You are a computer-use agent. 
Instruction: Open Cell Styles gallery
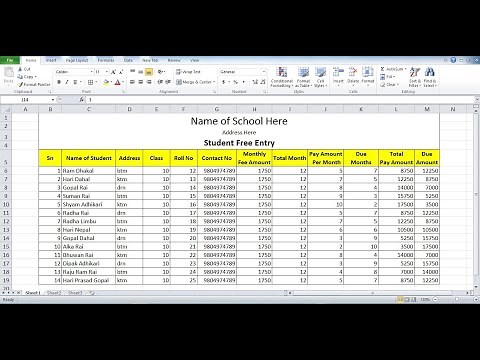(320, 77)
